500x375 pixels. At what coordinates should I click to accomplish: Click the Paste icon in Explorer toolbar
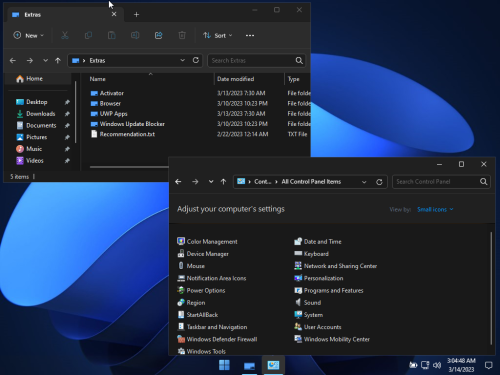[112, 35]
